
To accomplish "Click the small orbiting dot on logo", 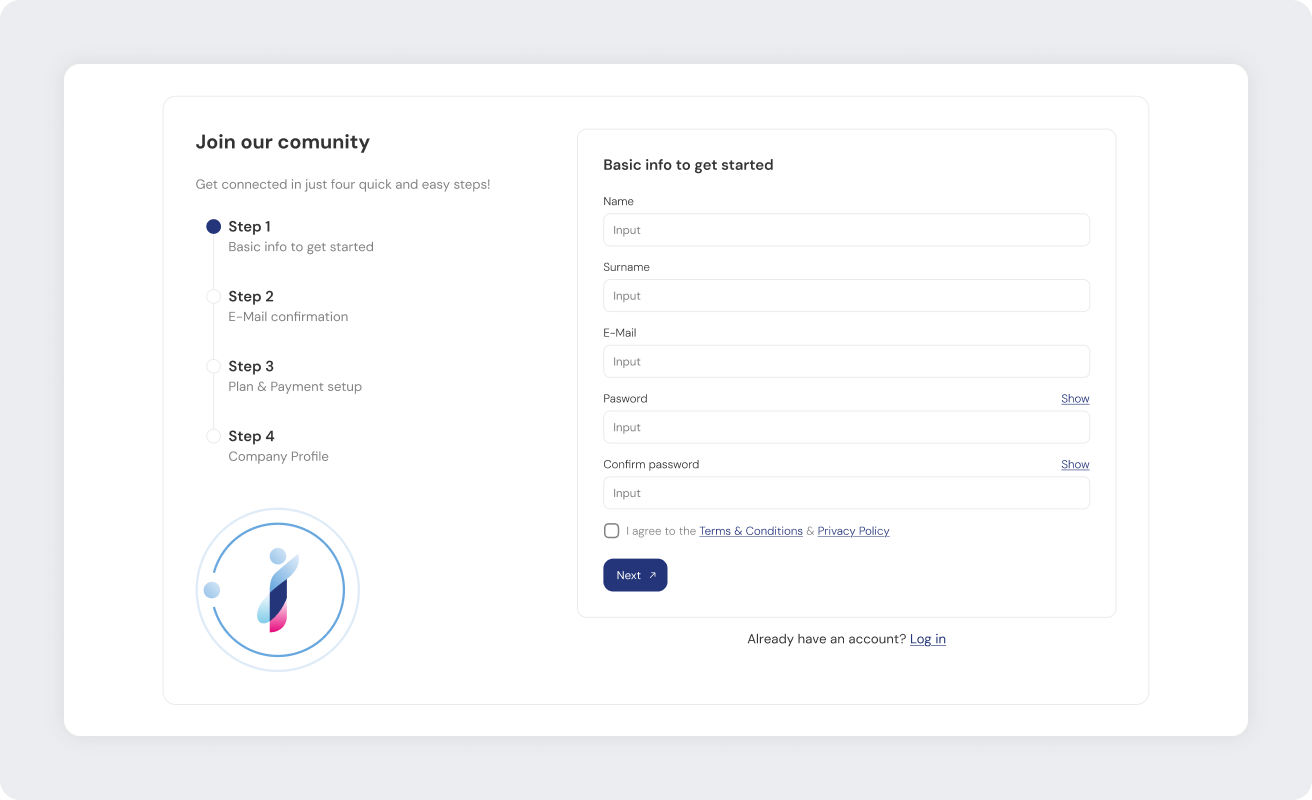I will pyautogui.click(x=212, y=590).
